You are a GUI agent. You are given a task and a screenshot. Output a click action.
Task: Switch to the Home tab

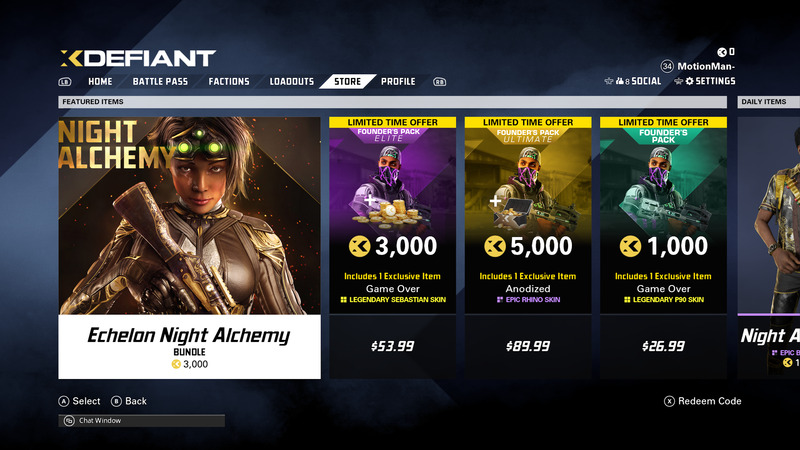coord(100,82)
